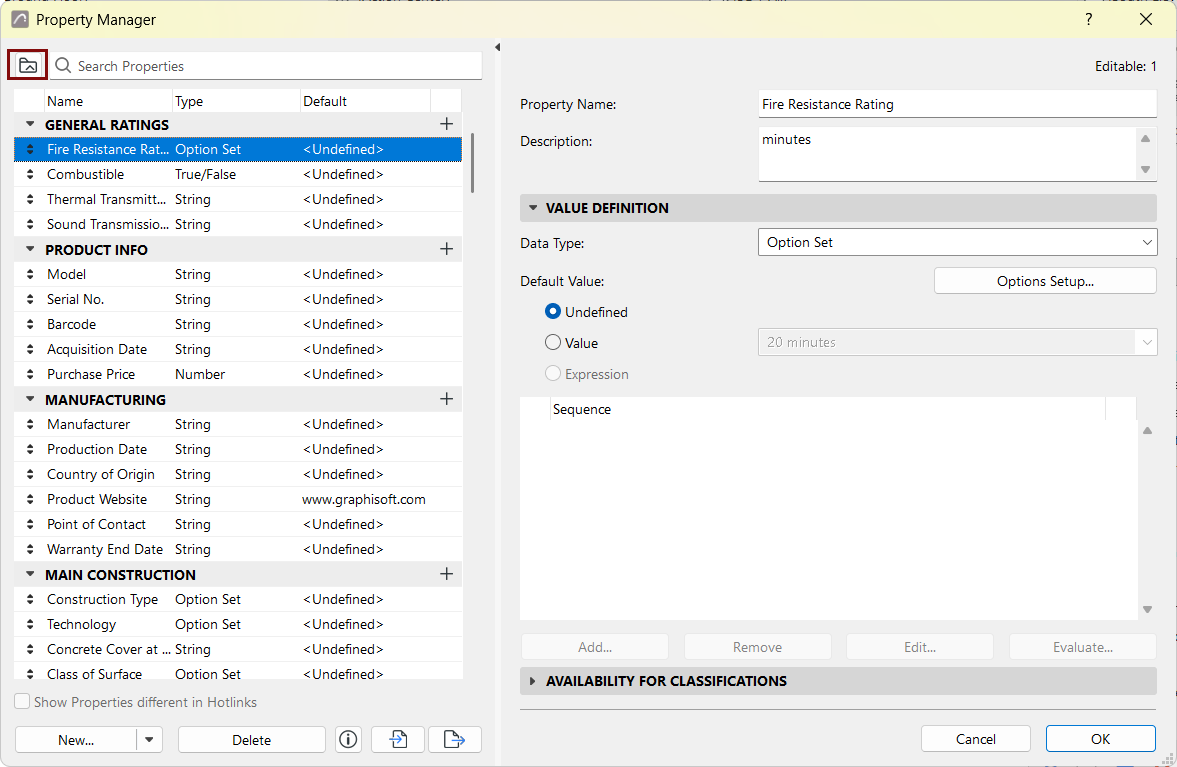Click the reorder handle for Product Website row
Image resolution: width=1177 pixels, height=767 pixels.
[x=30, y=500]
